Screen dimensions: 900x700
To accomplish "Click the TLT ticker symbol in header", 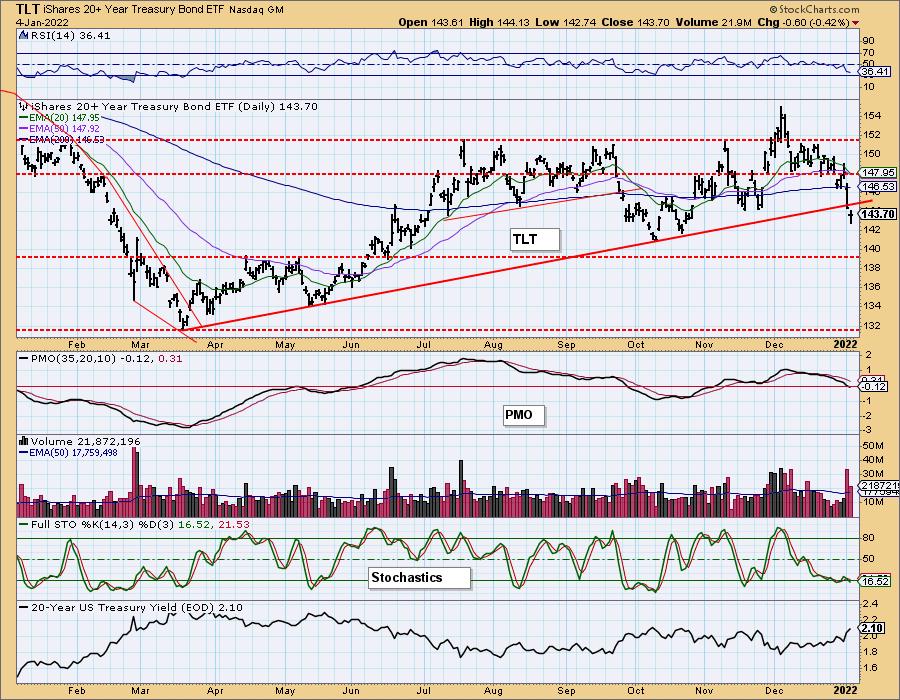I will (28, 9).
